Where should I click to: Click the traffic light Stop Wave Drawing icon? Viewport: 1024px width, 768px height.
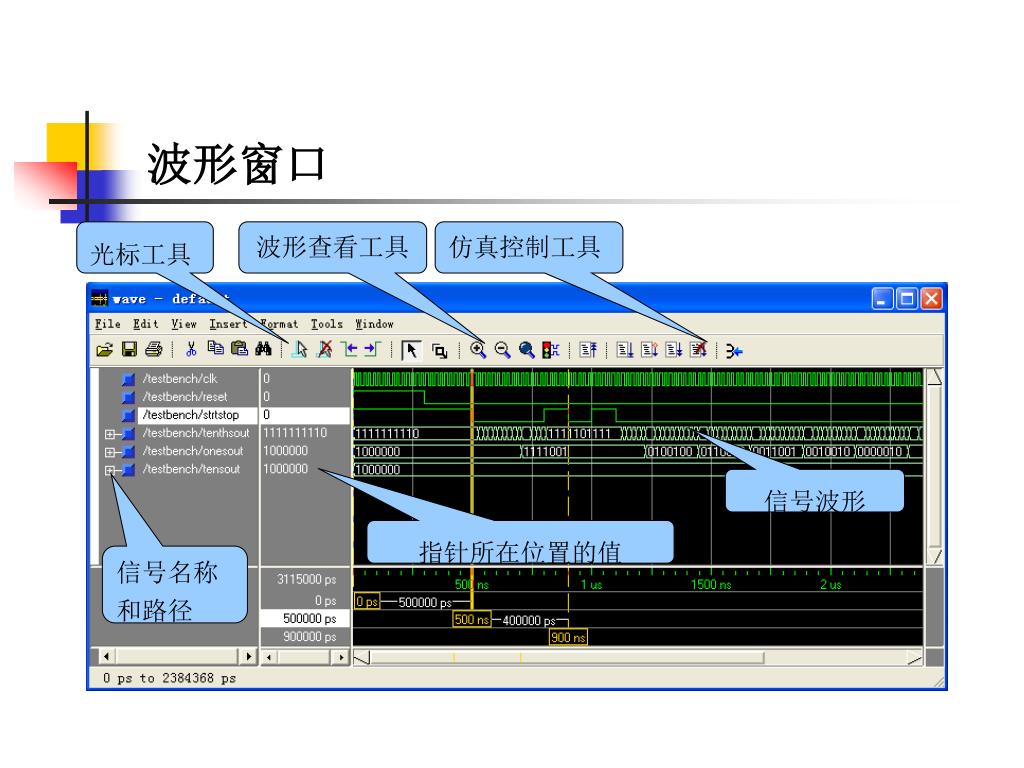[551, 351]
